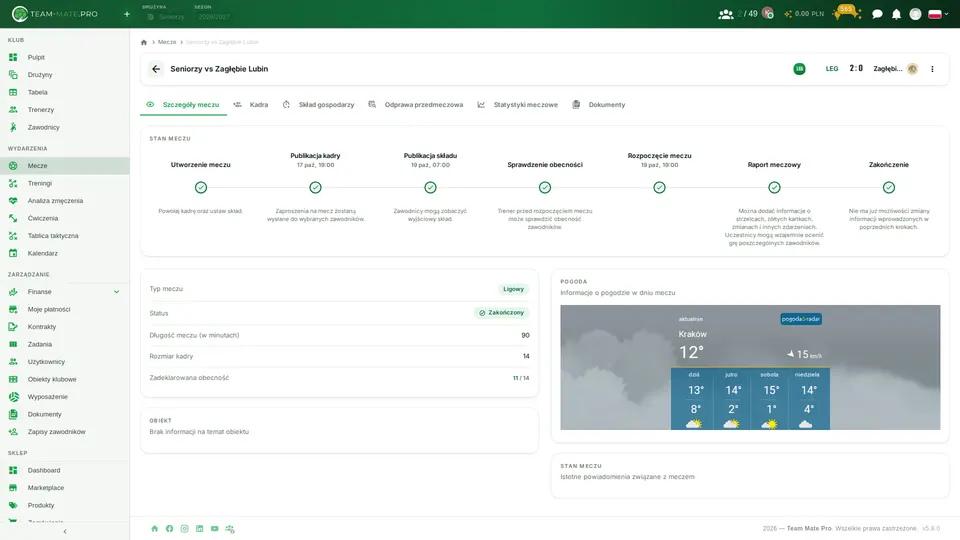Open the three-dot match options menu
The height and width of the screenshot is (540, 960).
(932, 69)
